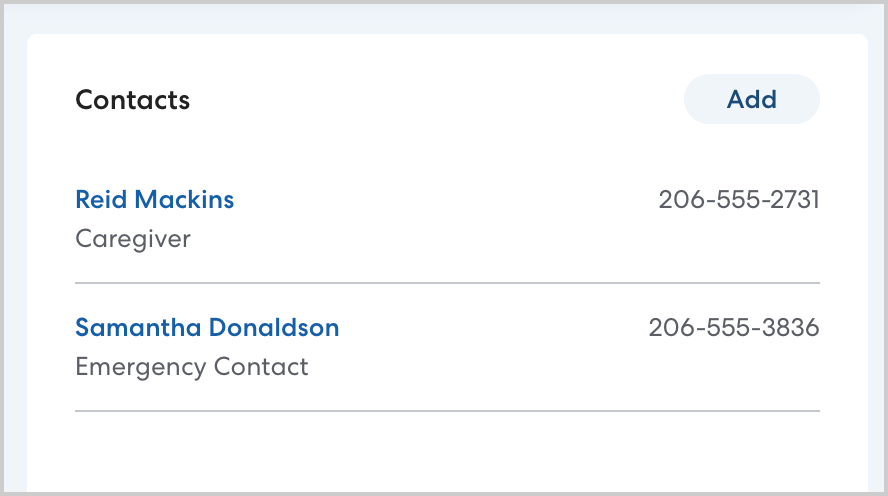The image size is (888, 496).
Task: Click phone number 206-555-2731
Action: click(x=738, y=200)
